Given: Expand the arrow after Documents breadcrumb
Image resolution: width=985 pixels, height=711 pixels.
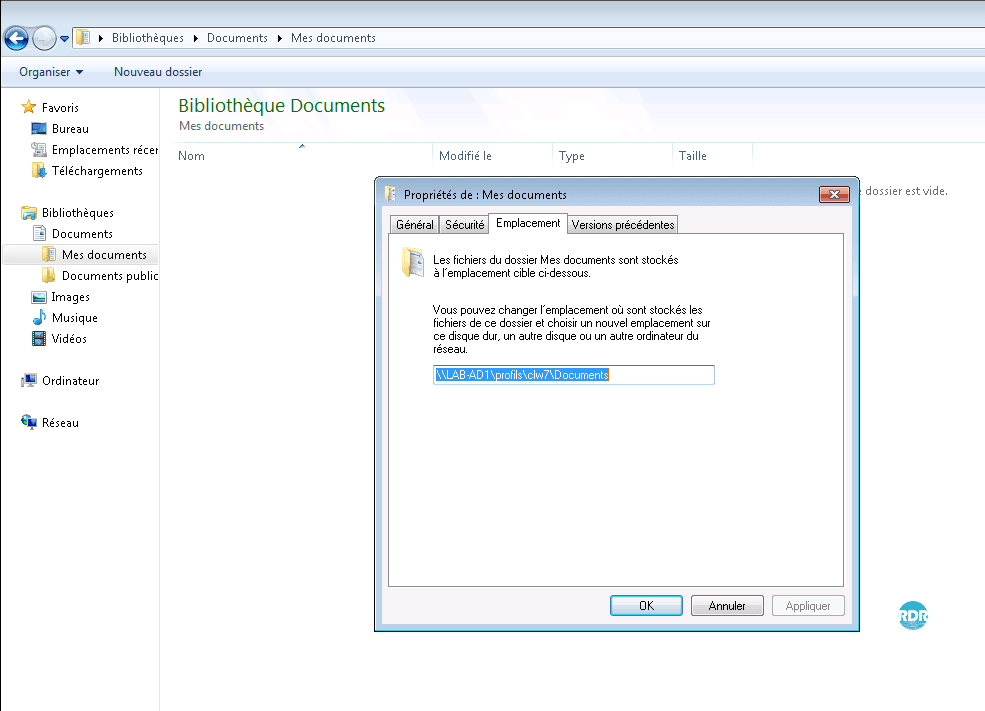Looking at the screenshot, I should [280, 38].
